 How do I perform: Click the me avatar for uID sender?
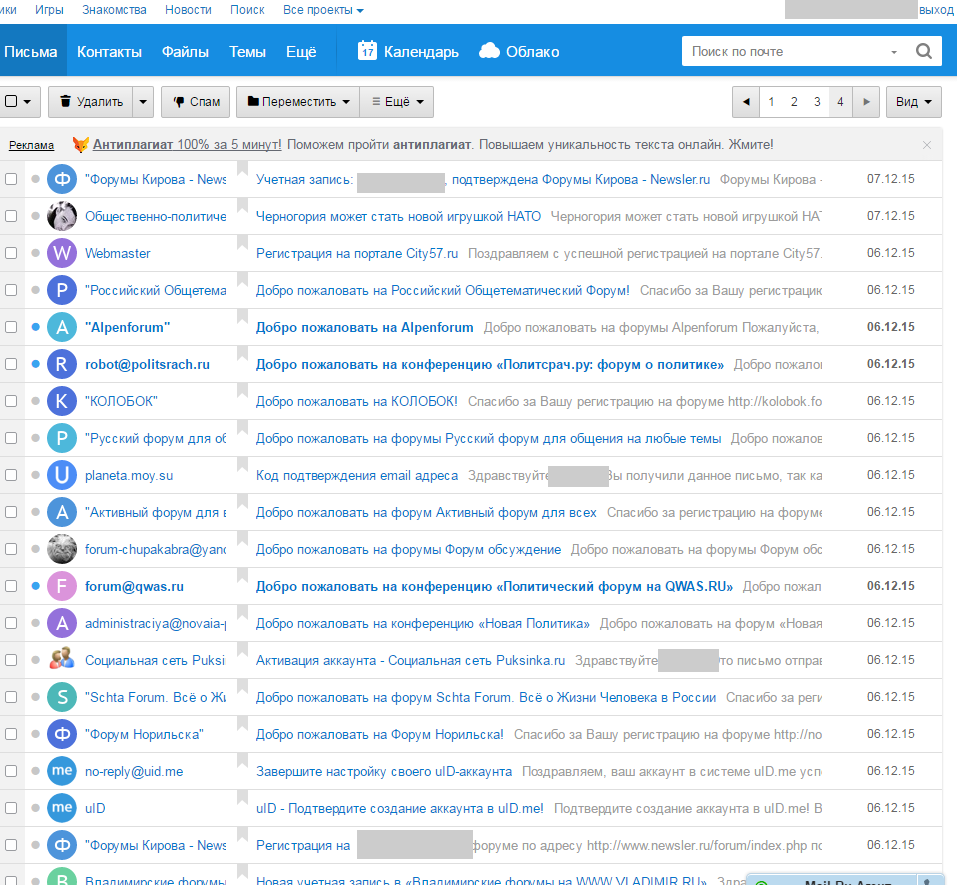(x=62, y=808)
